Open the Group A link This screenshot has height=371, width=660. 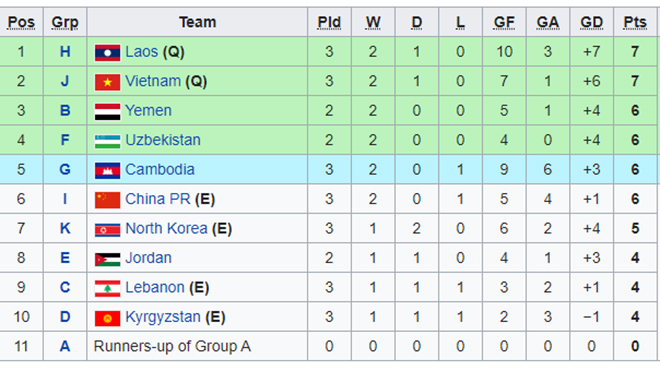pos(65,347)
